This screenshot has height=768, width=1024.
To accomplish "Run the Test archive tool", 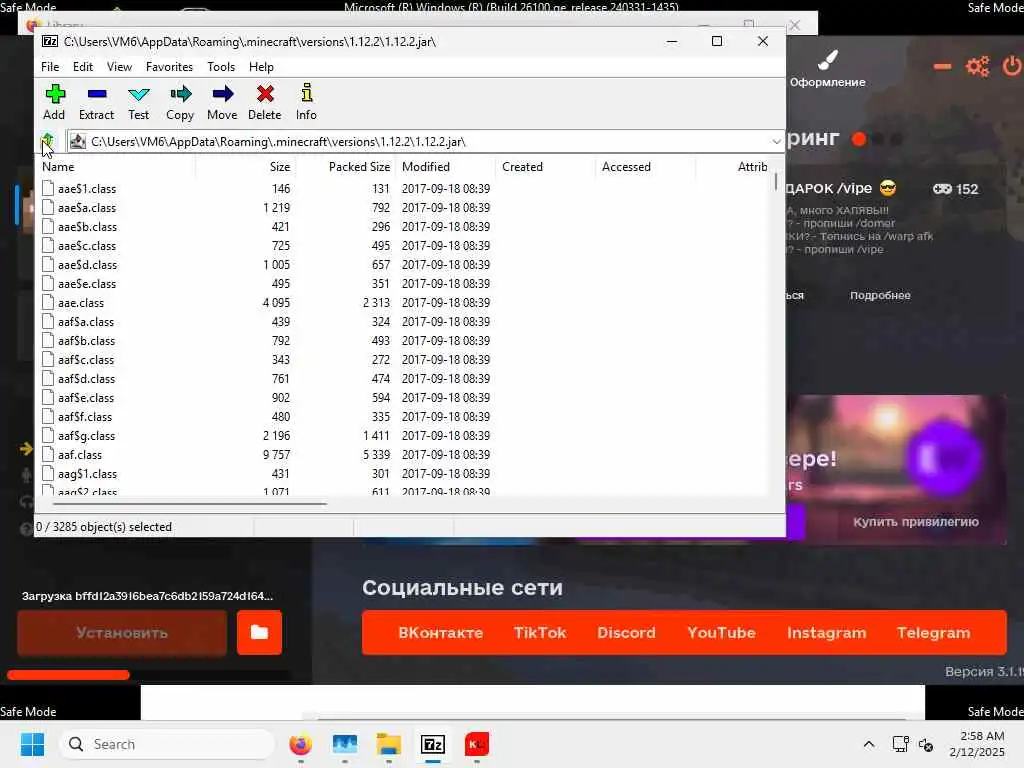I will click(x=138, y=95).
